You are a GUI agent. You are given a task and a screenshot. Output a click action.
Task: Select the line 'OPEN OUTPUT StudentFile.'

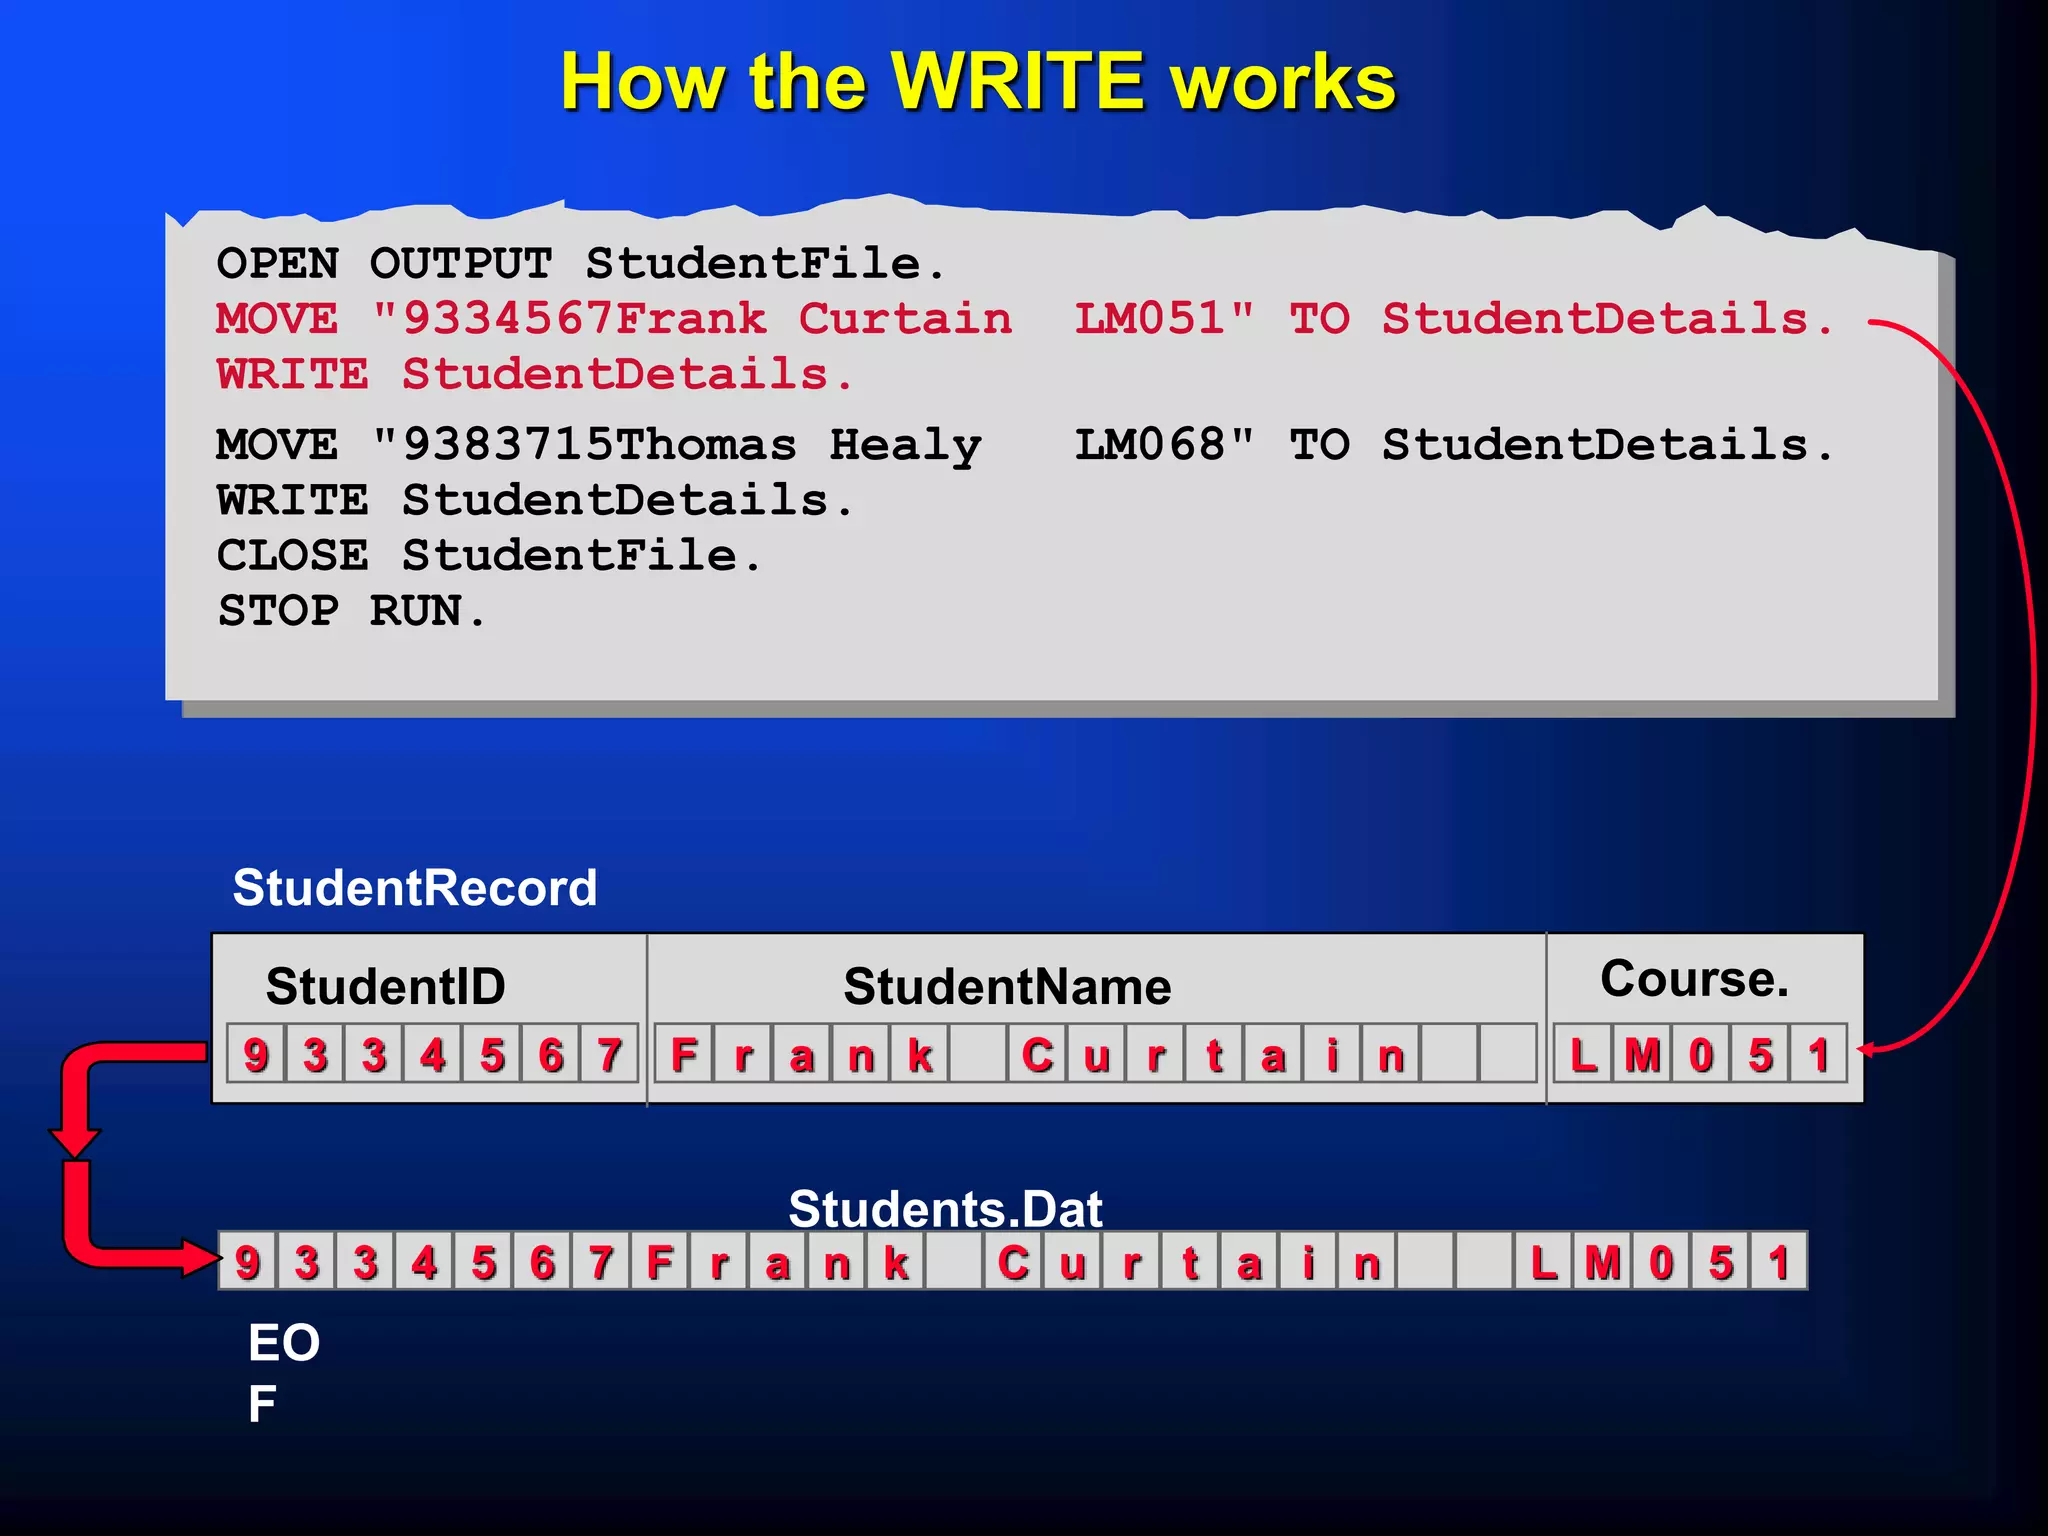click(x=580, y=264)
